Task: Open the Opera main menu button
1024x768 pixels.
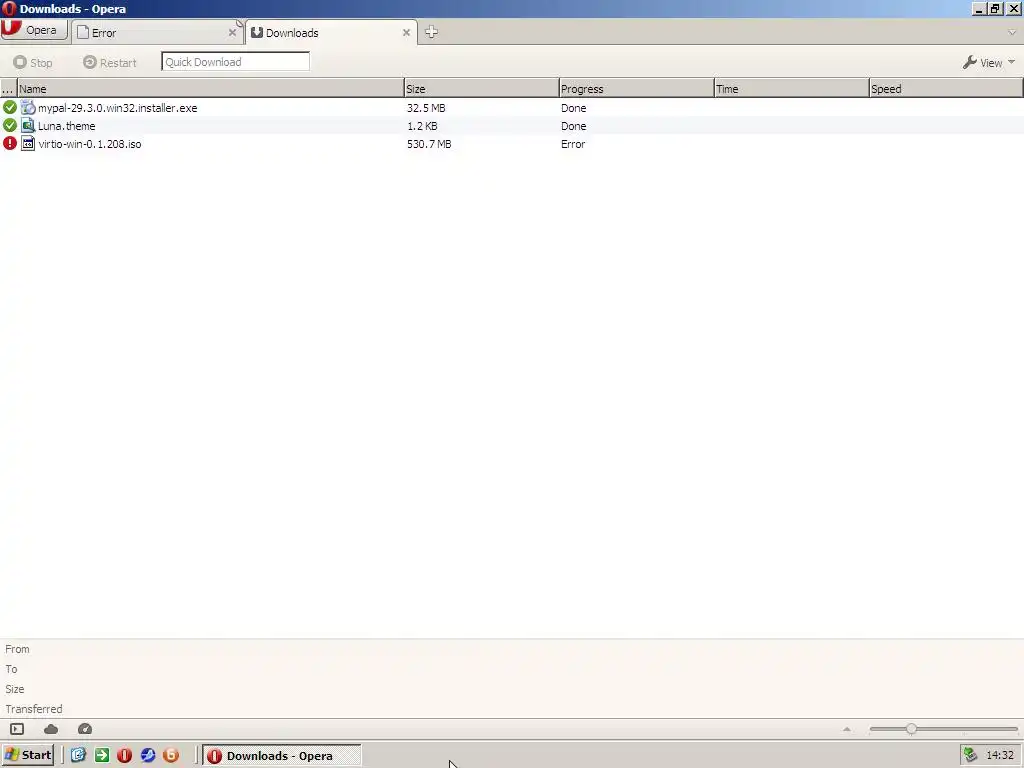Action: [x=34, y=30]
